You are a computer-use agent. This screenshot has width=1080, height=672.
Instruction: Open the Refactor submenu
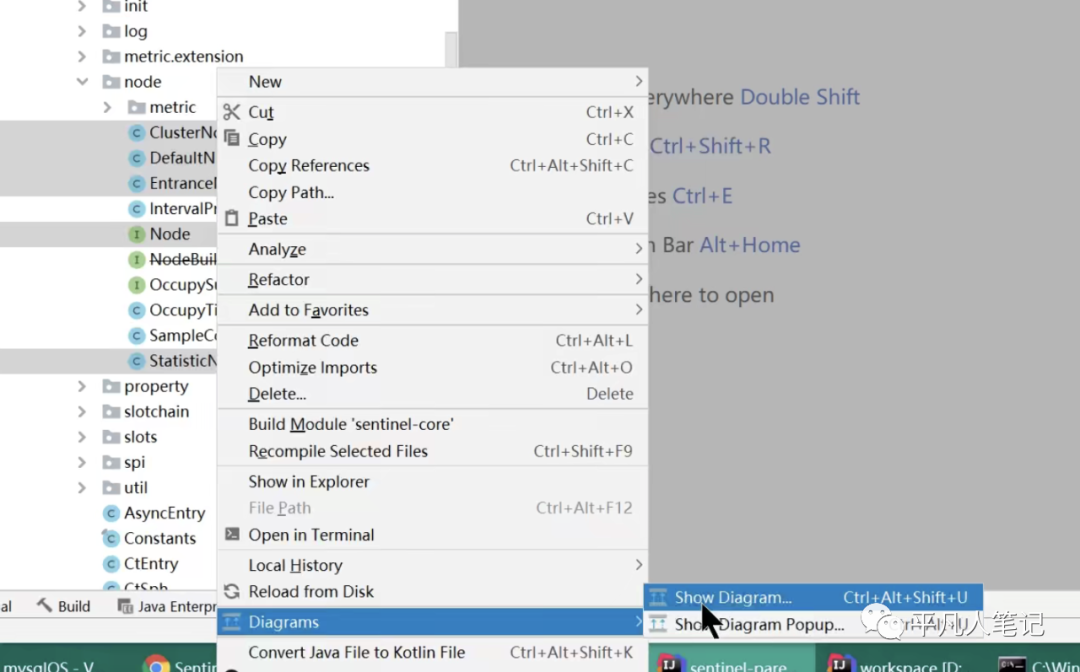pos(433,280)
